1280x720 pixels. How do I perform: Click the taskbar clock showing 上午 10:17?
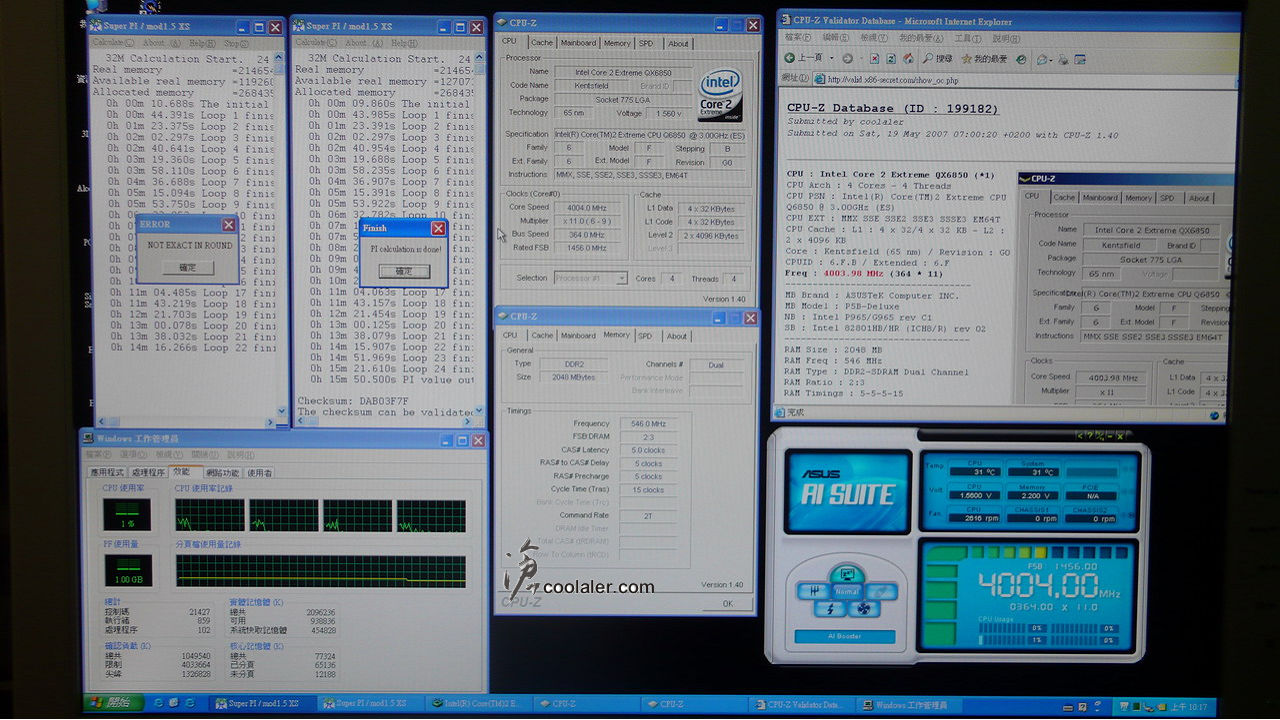coord(1189,705)
